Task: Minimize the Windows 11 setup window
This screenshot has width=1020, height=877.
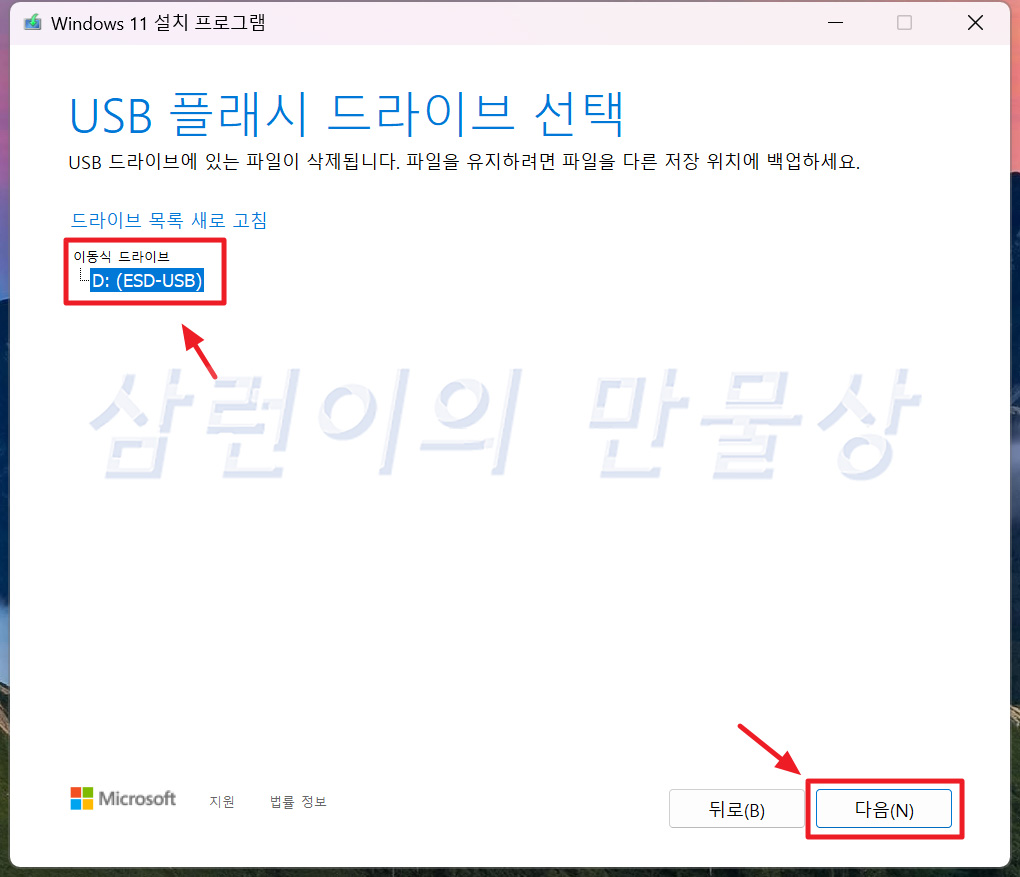Action: (835, 23)
